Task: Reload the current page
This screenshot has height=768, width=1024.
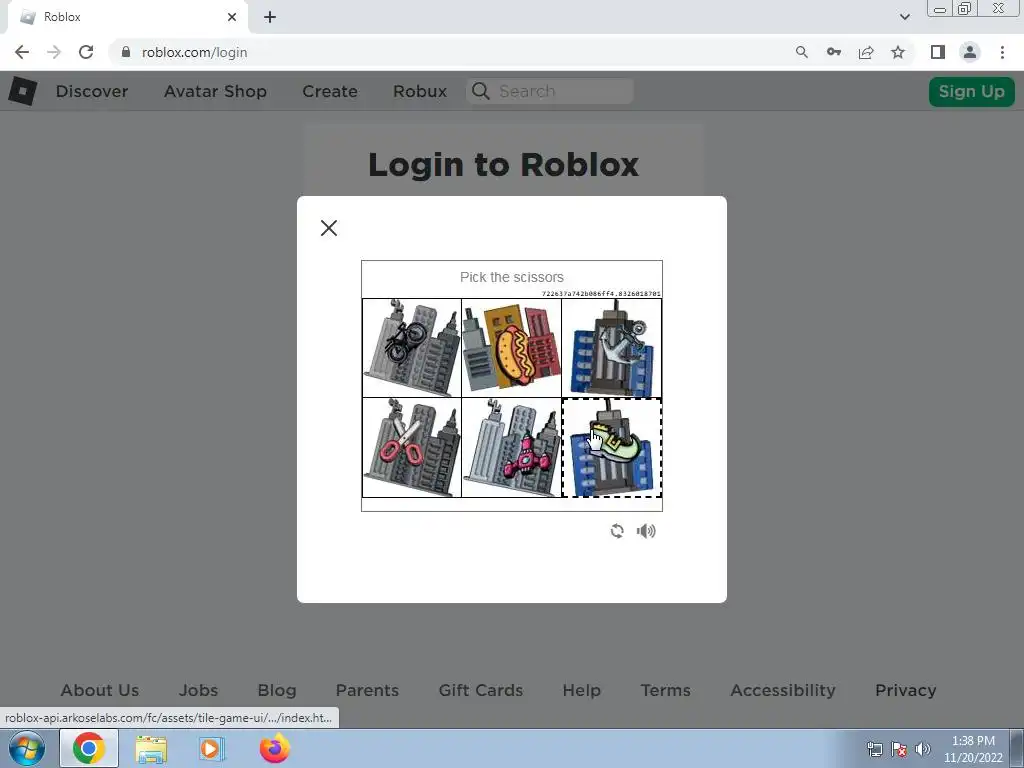Action: click(x=86, y=52)
